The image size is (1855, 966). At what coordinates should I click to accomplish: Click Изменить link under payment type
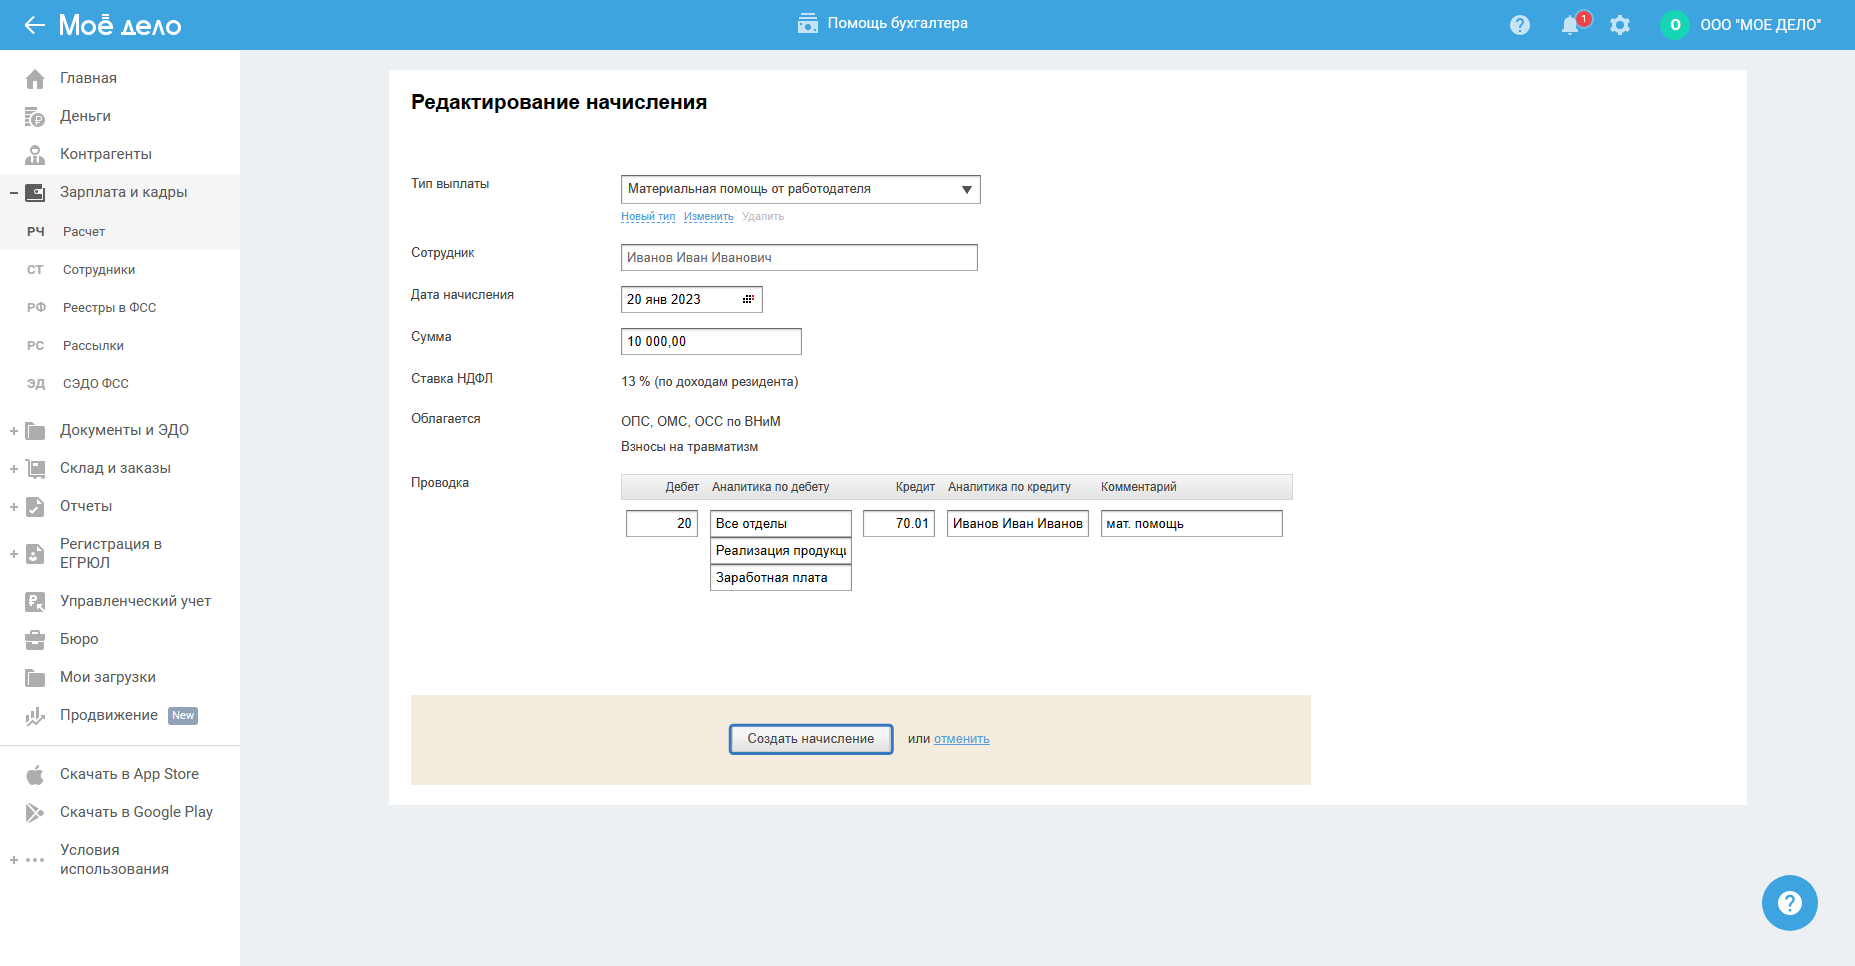709,216
